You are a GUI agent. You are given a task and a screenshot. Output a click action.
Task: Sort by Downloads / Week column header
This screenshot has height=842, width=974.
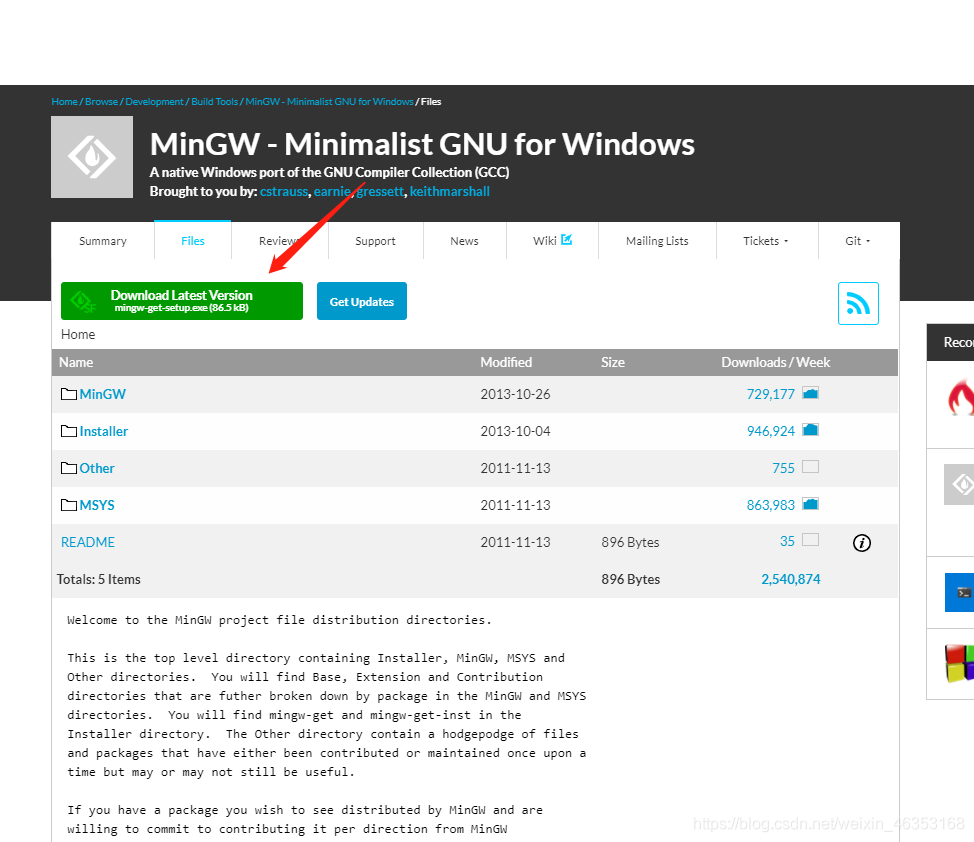point(775,362)
